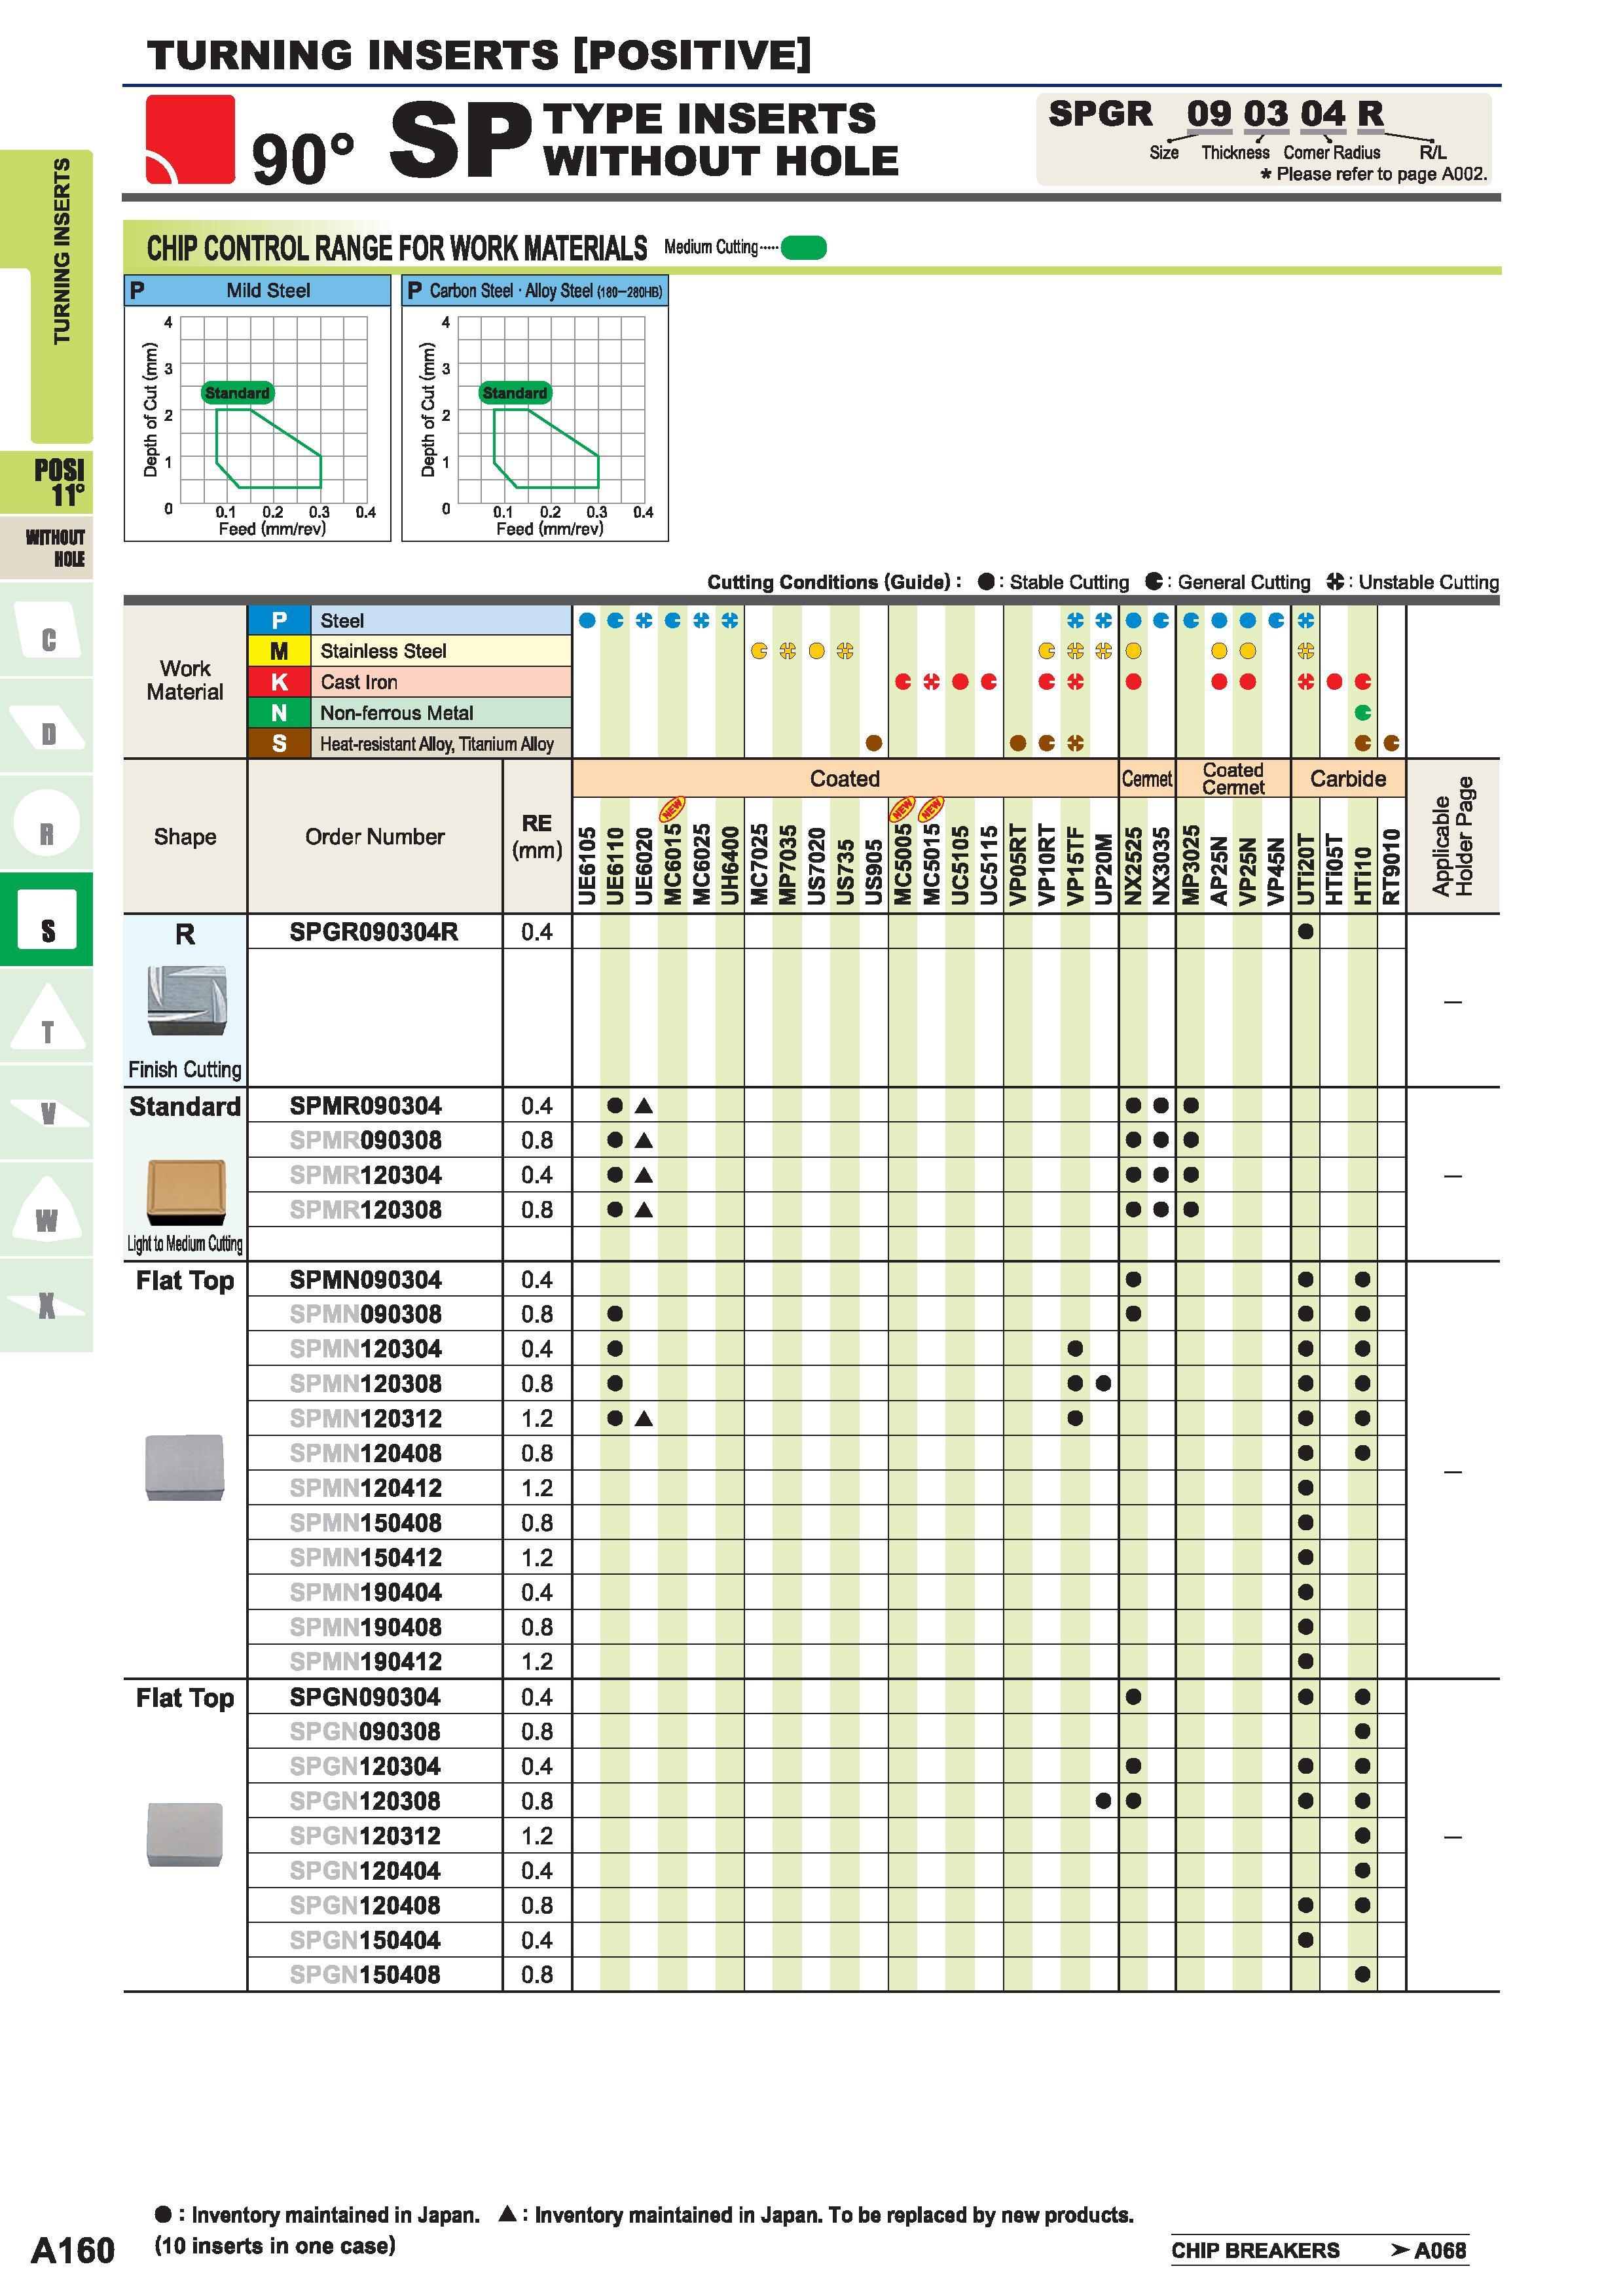Click the triangle marker in SPMN120312 row
This screenshot has width=1623, height=2296.
(644, 1418)
